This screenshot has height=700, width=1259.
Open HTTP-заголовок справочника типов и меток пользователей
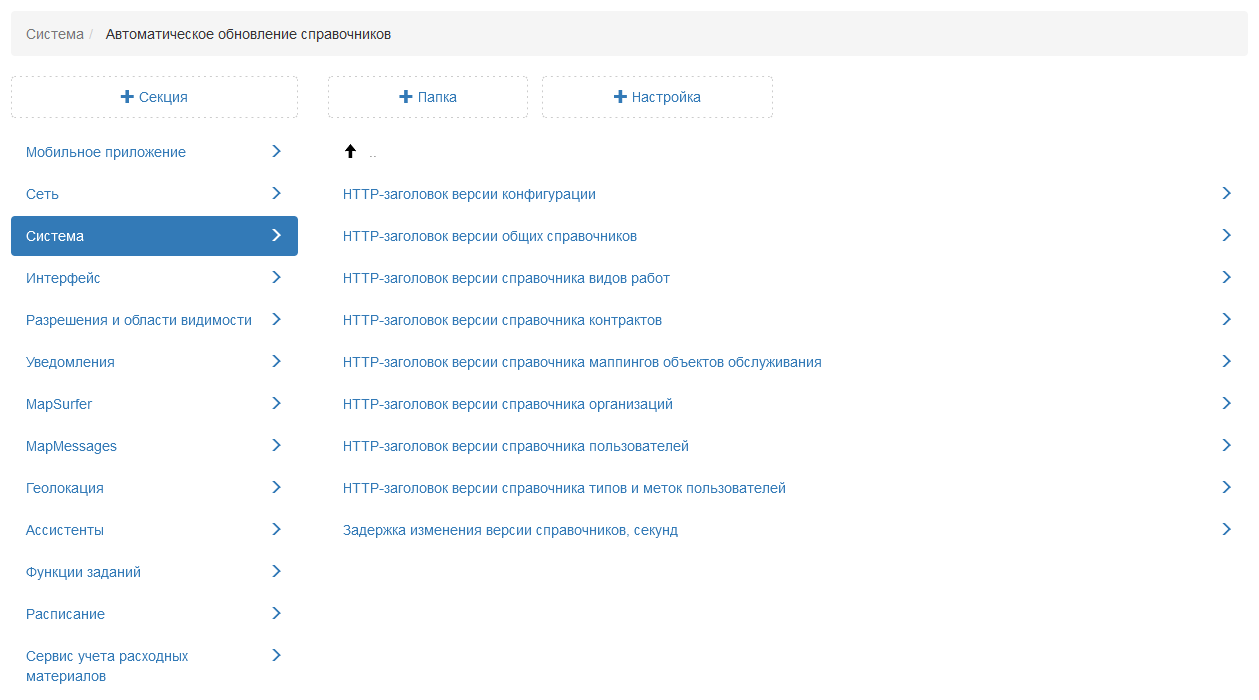tap(564, 488)
